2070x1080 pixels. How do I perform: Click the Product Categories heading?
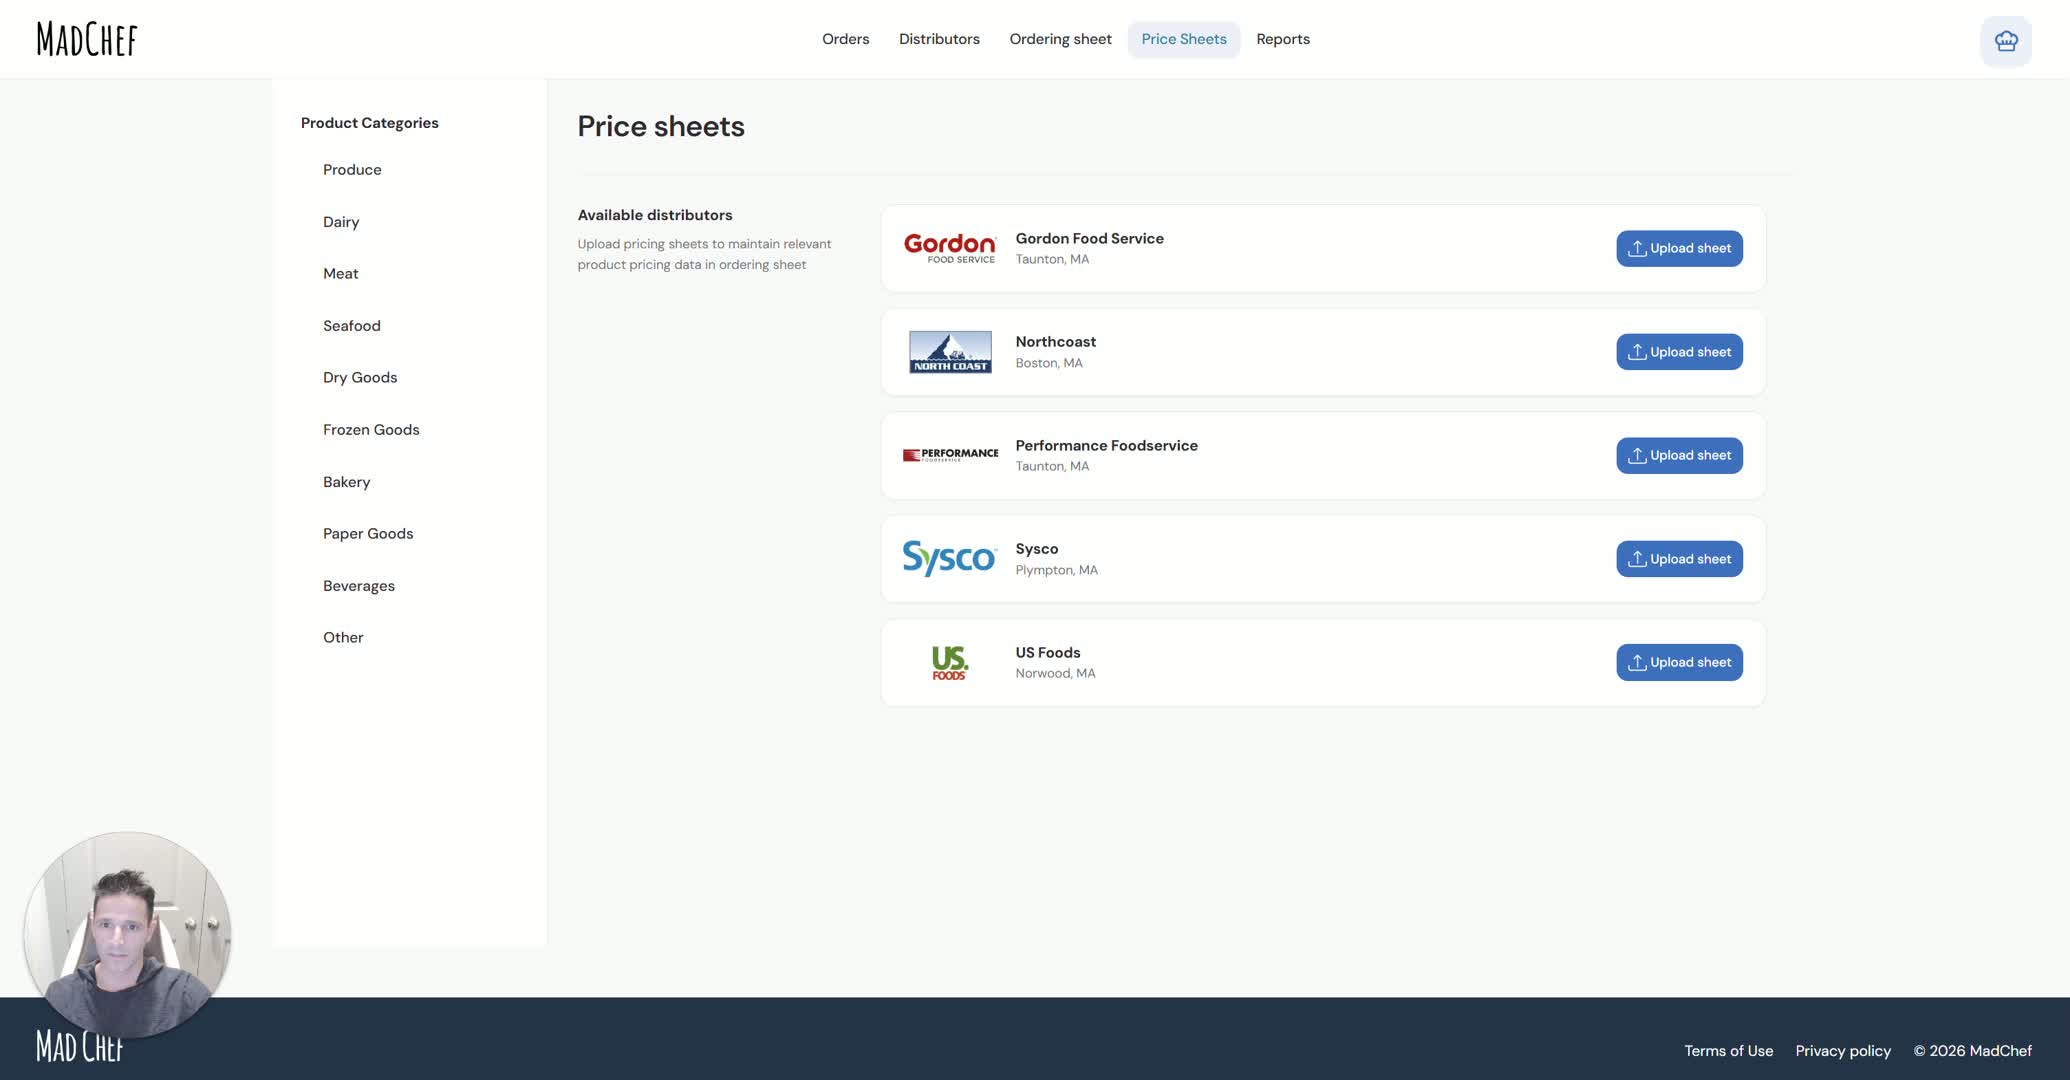coord(369,123)
